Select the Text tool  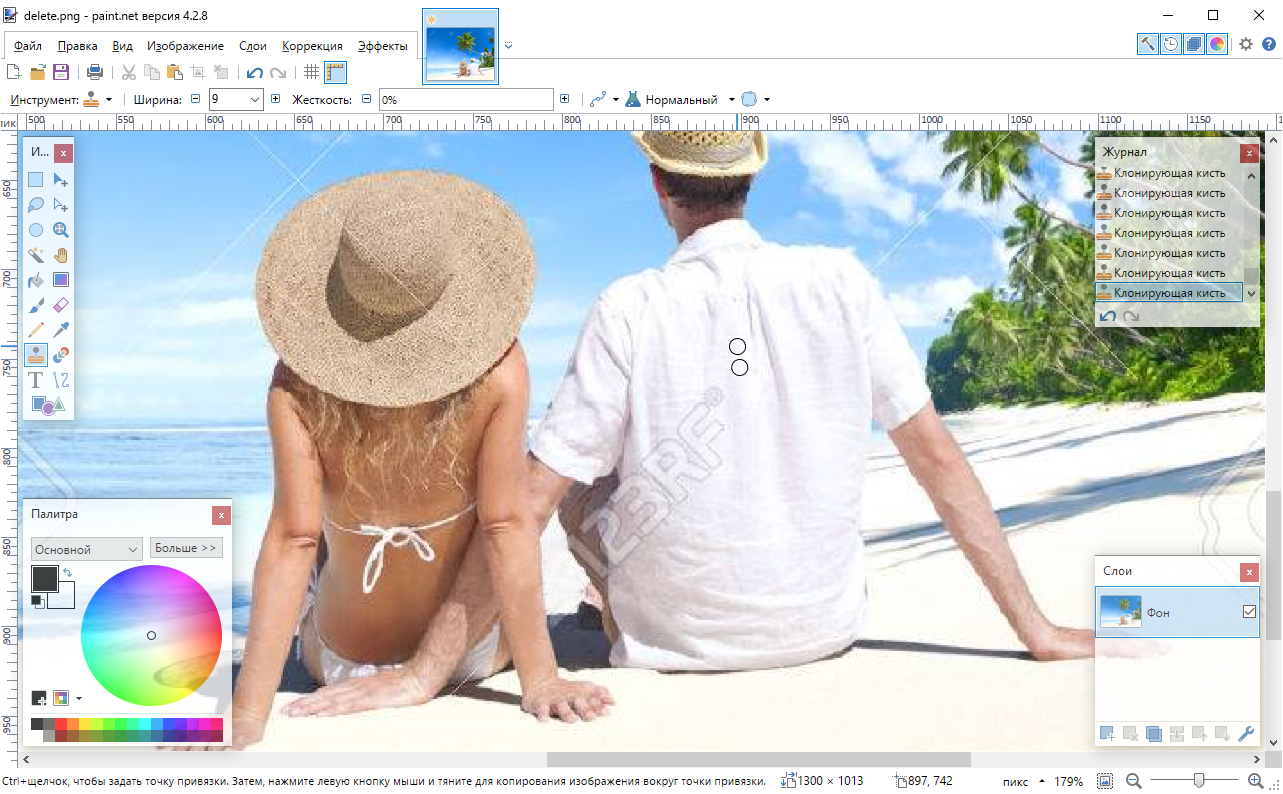(36, 379)
